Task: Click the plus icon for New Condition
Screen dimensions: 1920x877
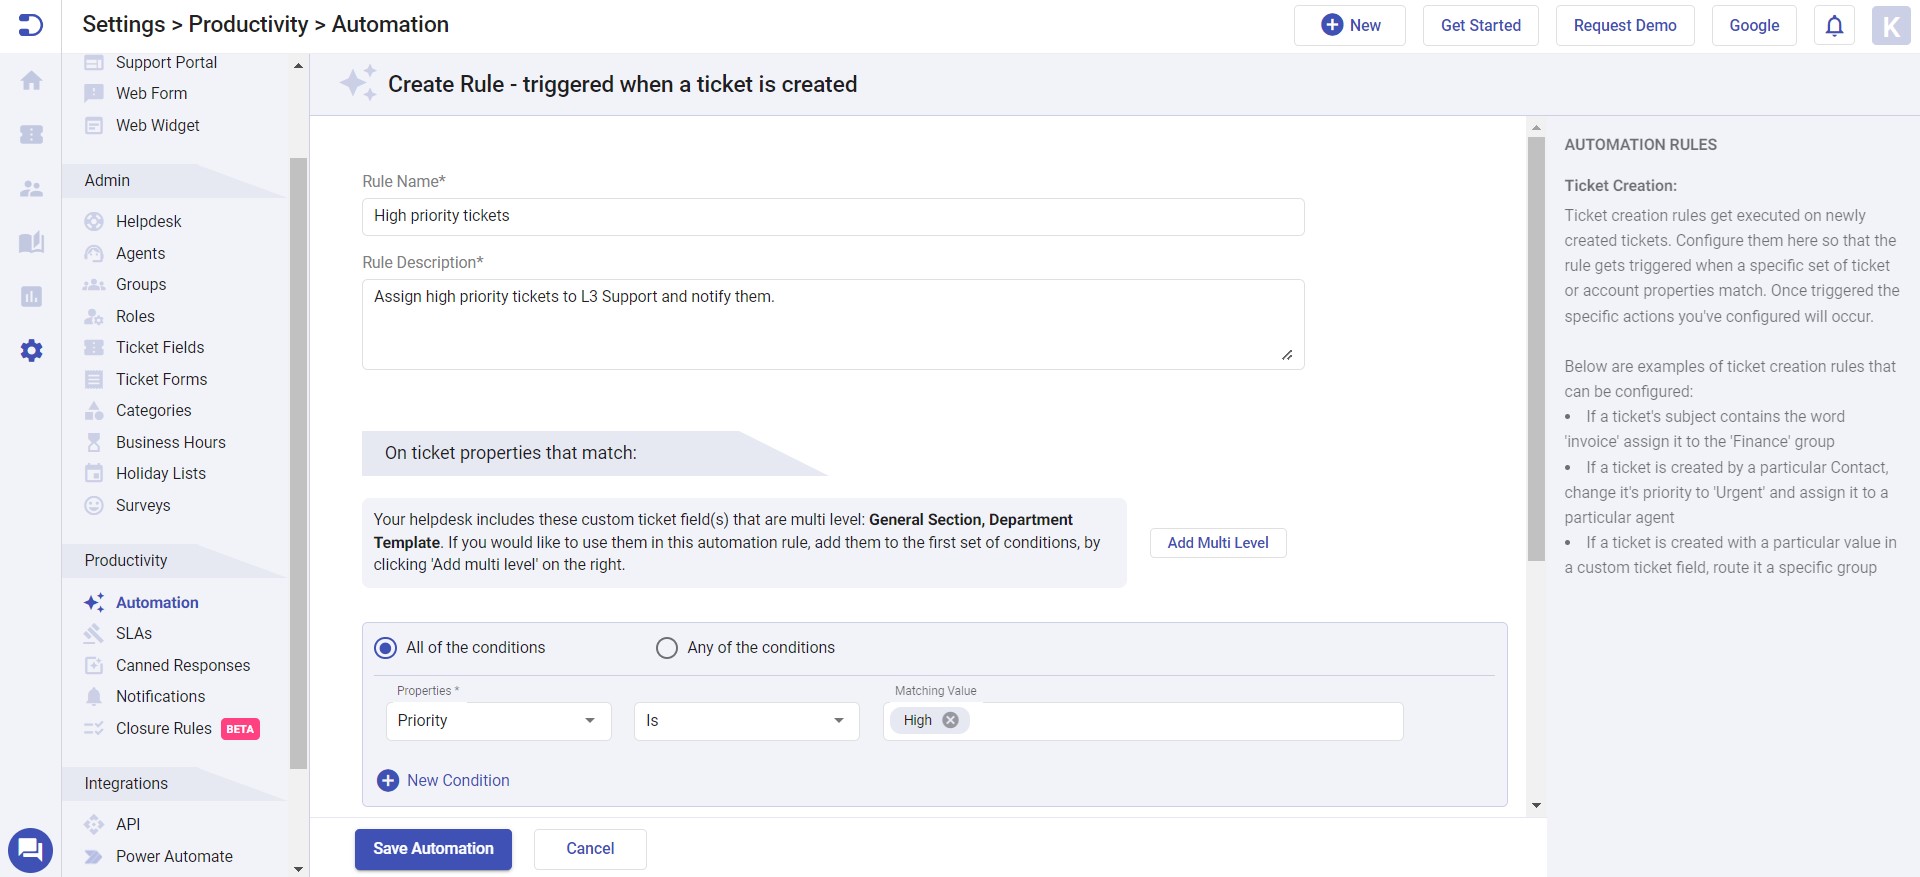Action: [x=388, y=780]
